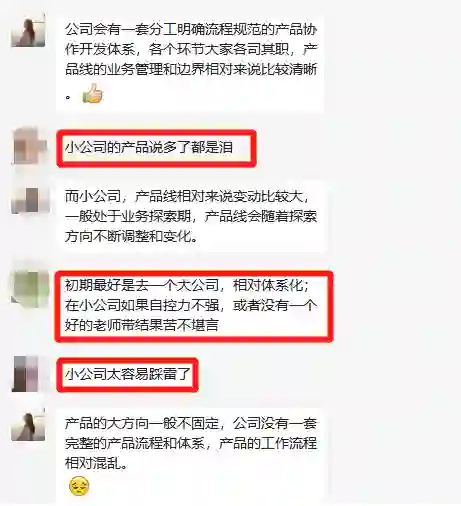Click the text '相对混乱' in last bubble
Screen dimensions: 461x506
coord(93,464)
